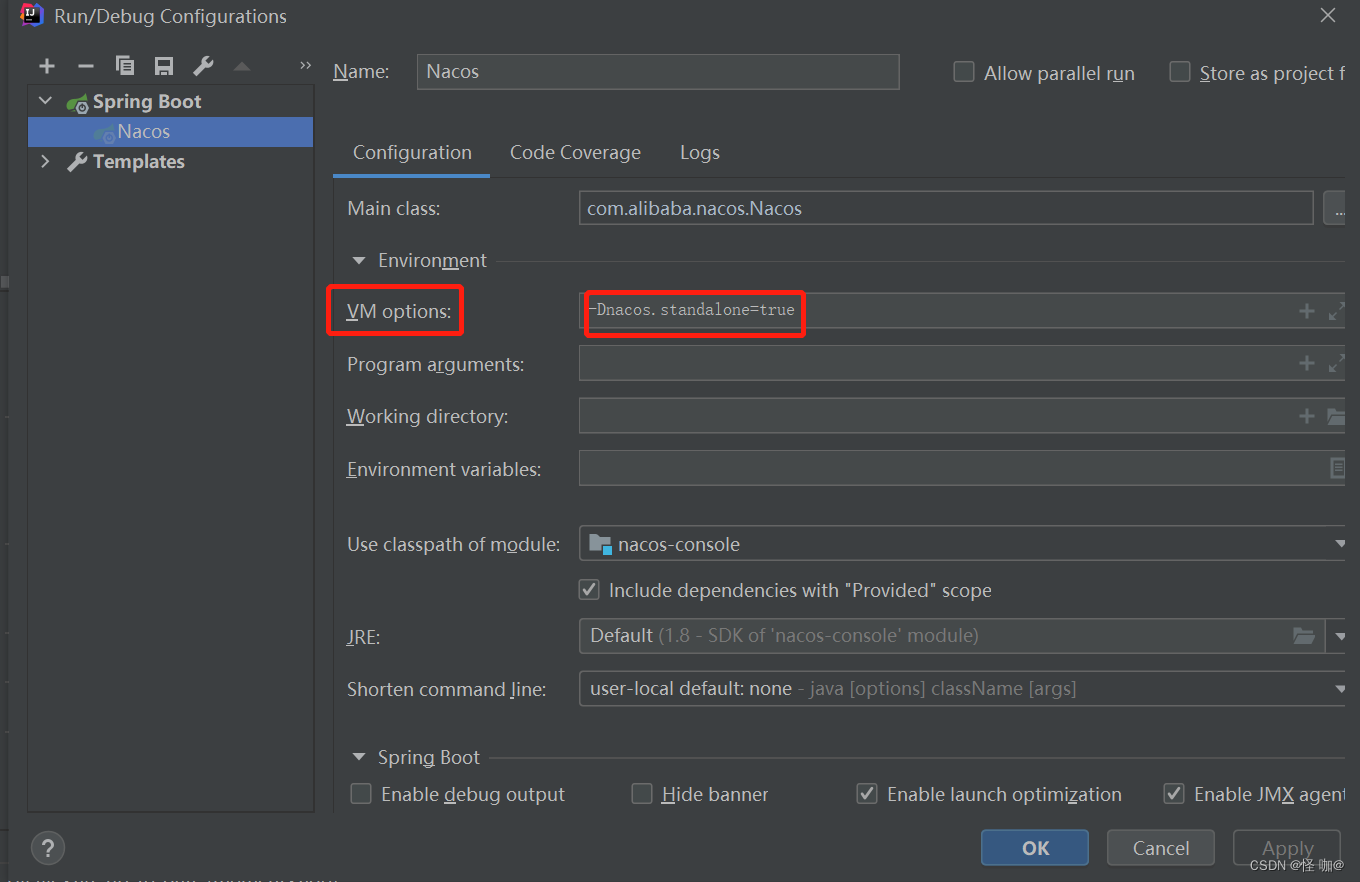Toggle Include dependencies with Provided scope
This screenshot has height=882, width=1360.
(x=589, y=590)
